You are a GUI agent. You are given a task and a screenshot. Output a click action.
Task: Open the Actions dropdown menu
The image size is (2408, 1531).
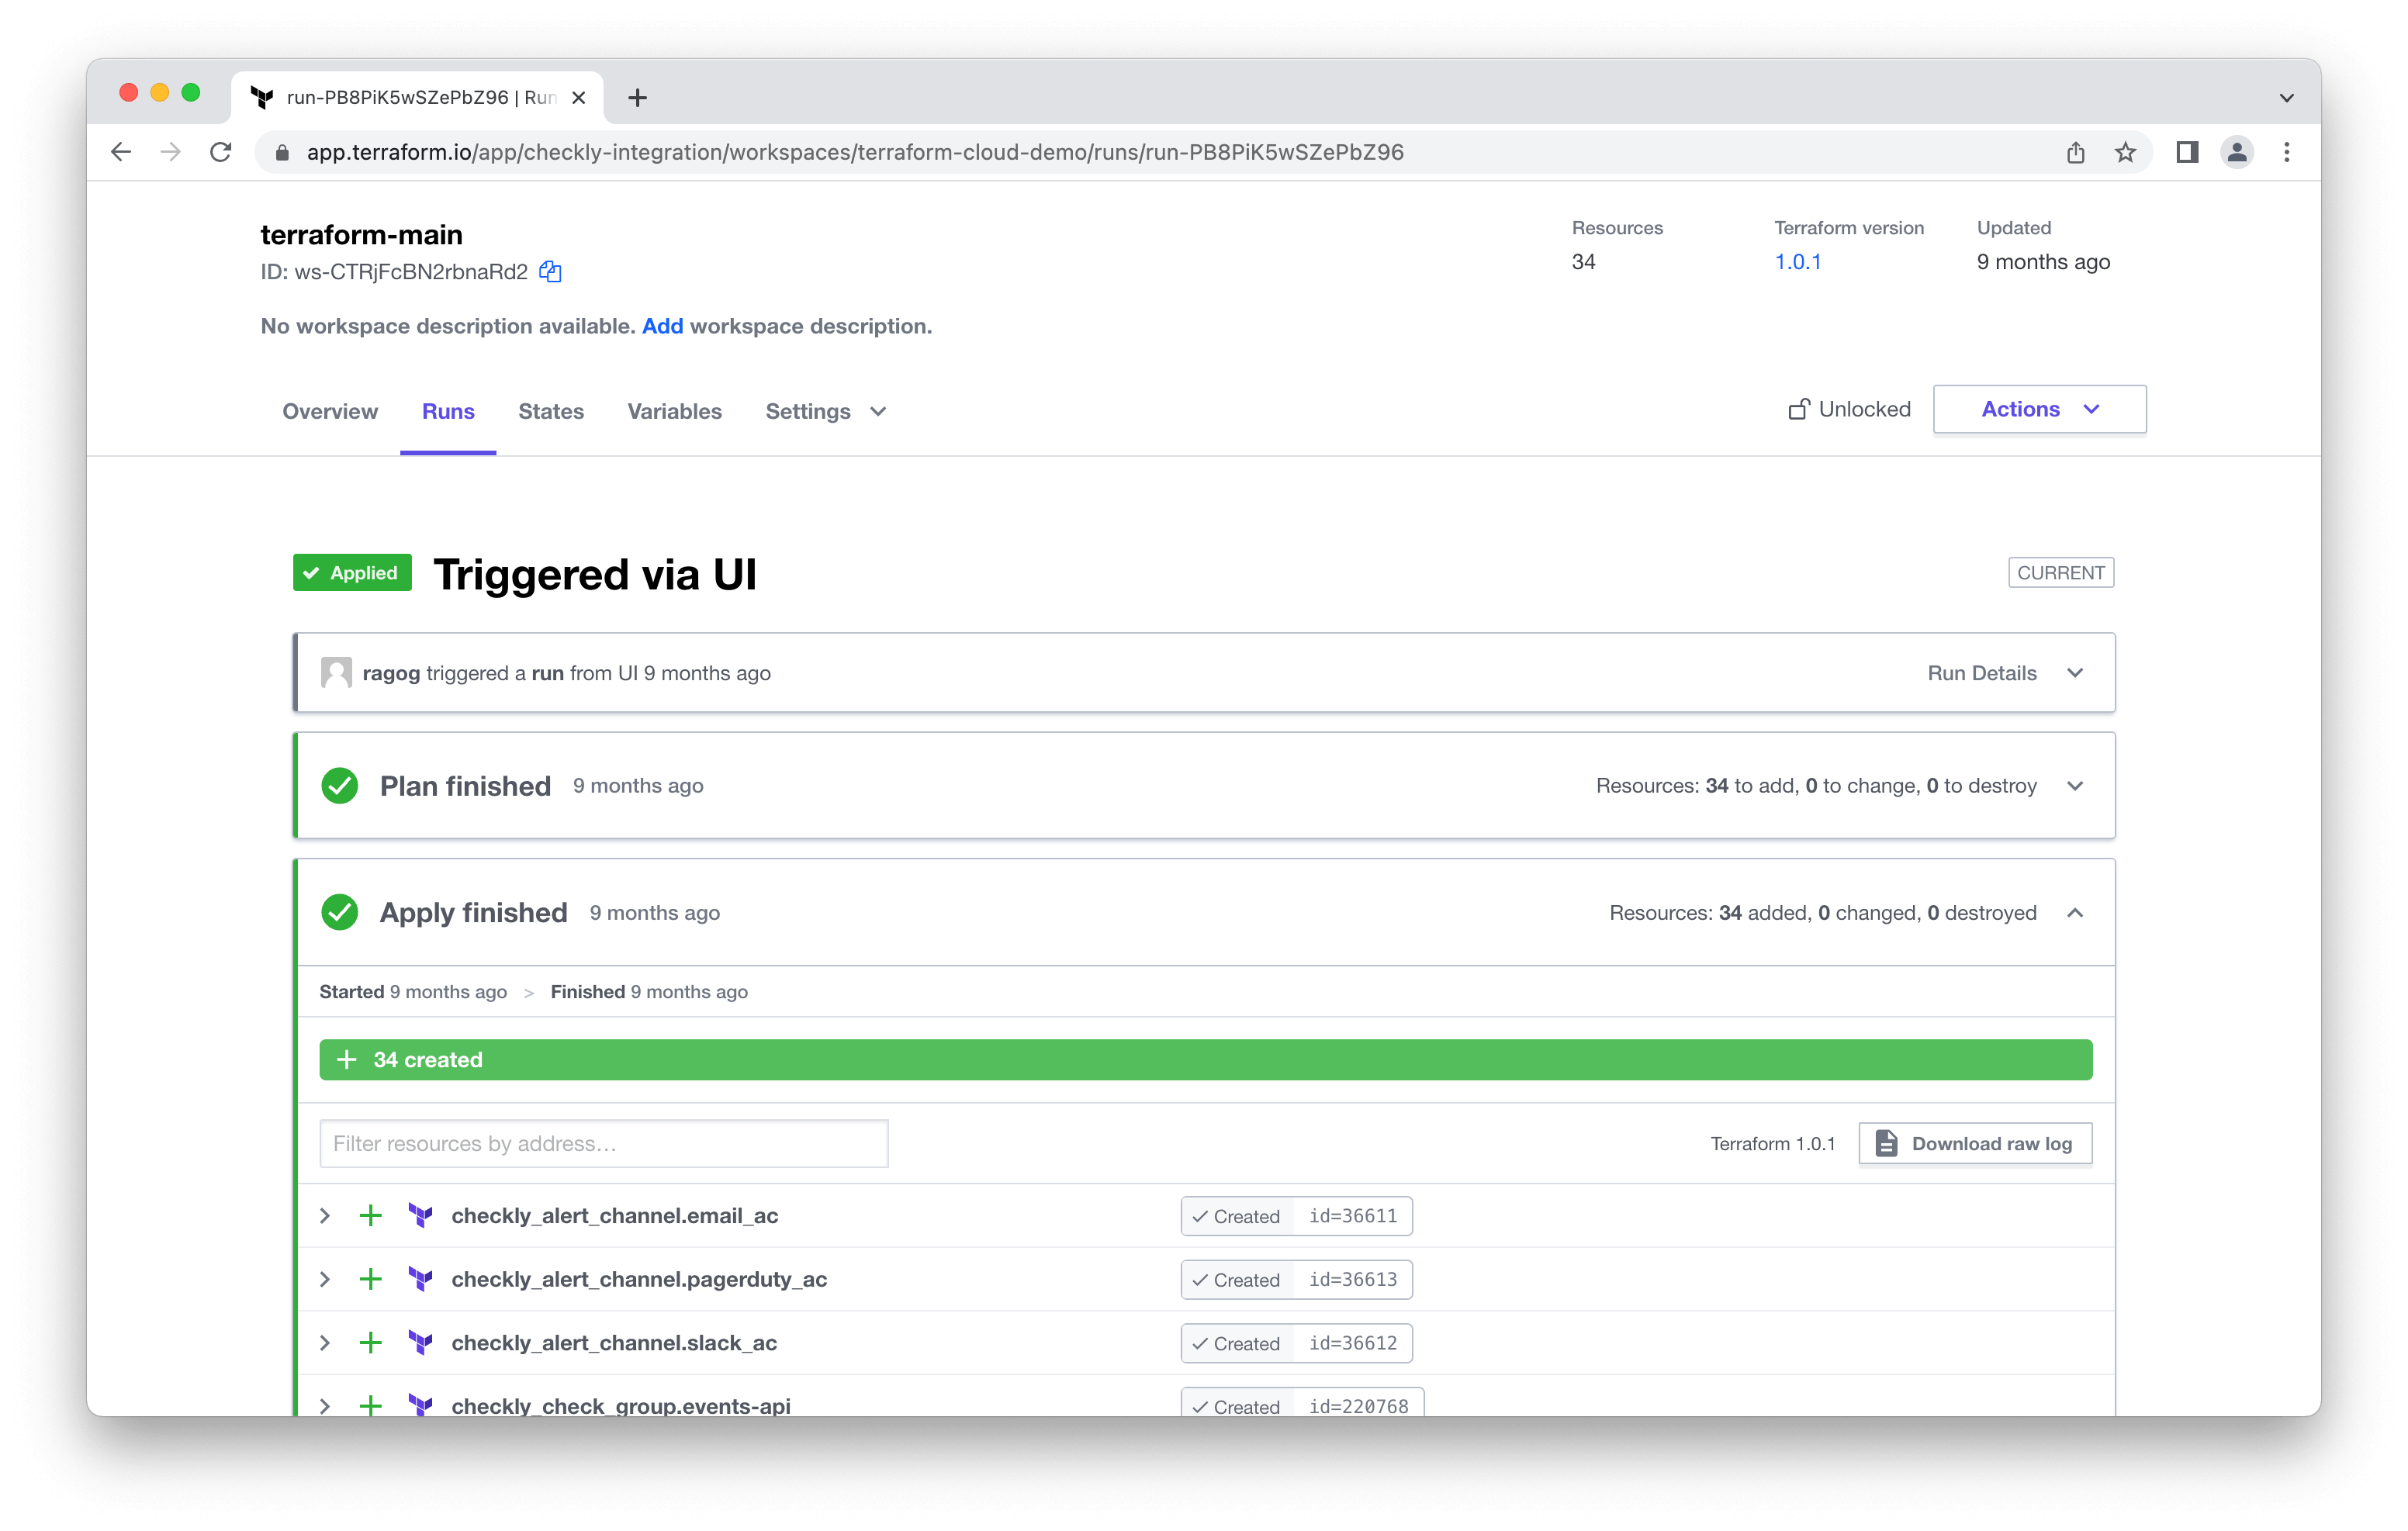click(2040, 409)
